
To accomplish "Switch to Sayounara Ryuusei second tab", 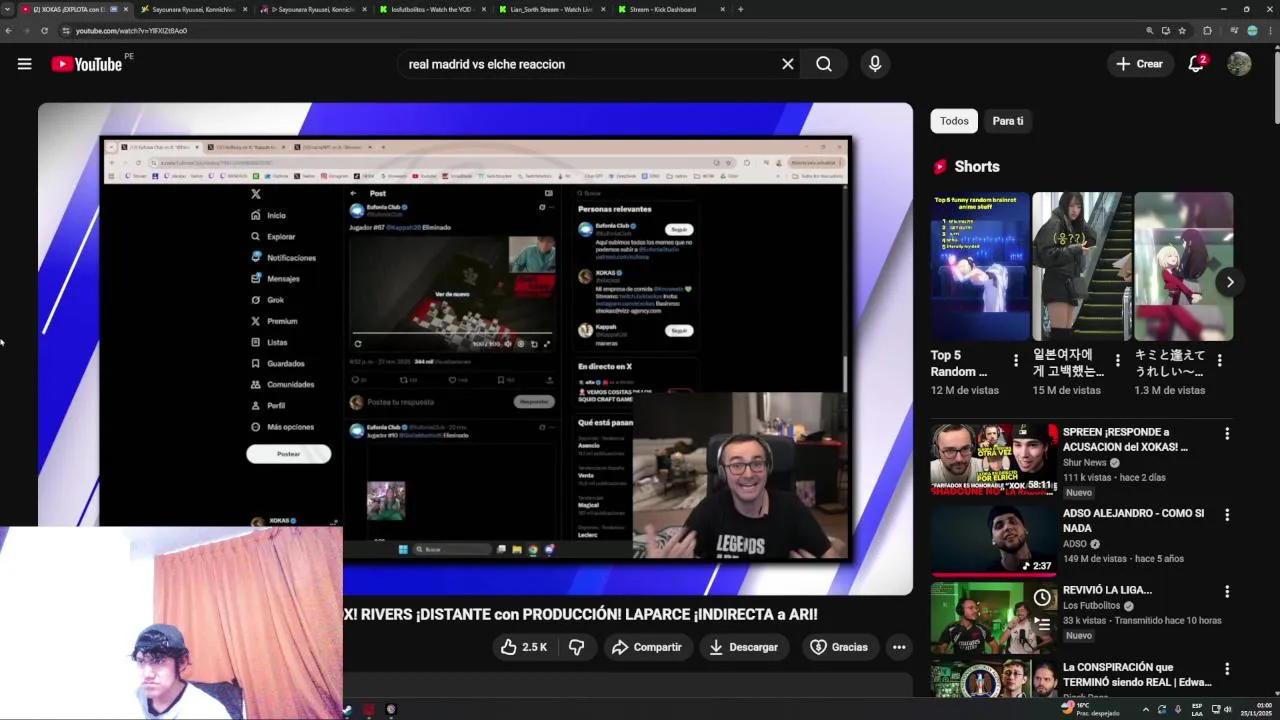I will [x=193, y=9].
